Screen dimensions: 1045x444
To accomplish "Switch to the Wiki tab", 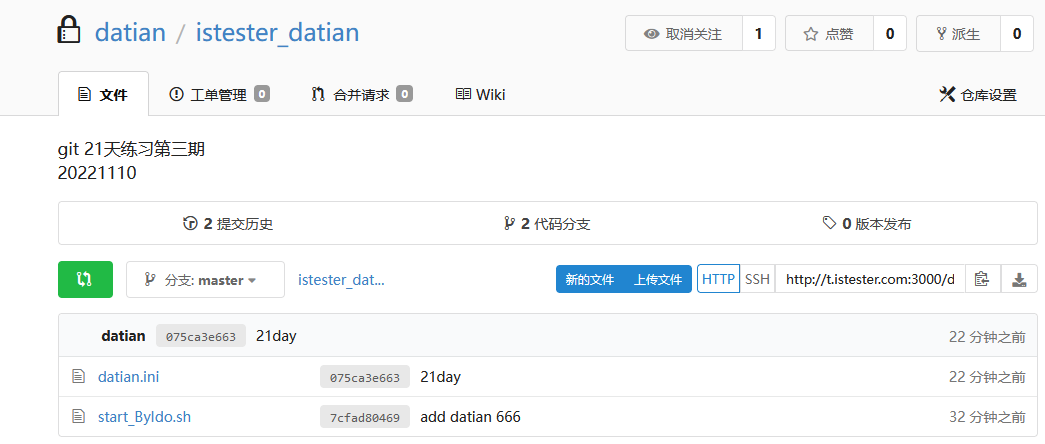I will pos(480,95).
